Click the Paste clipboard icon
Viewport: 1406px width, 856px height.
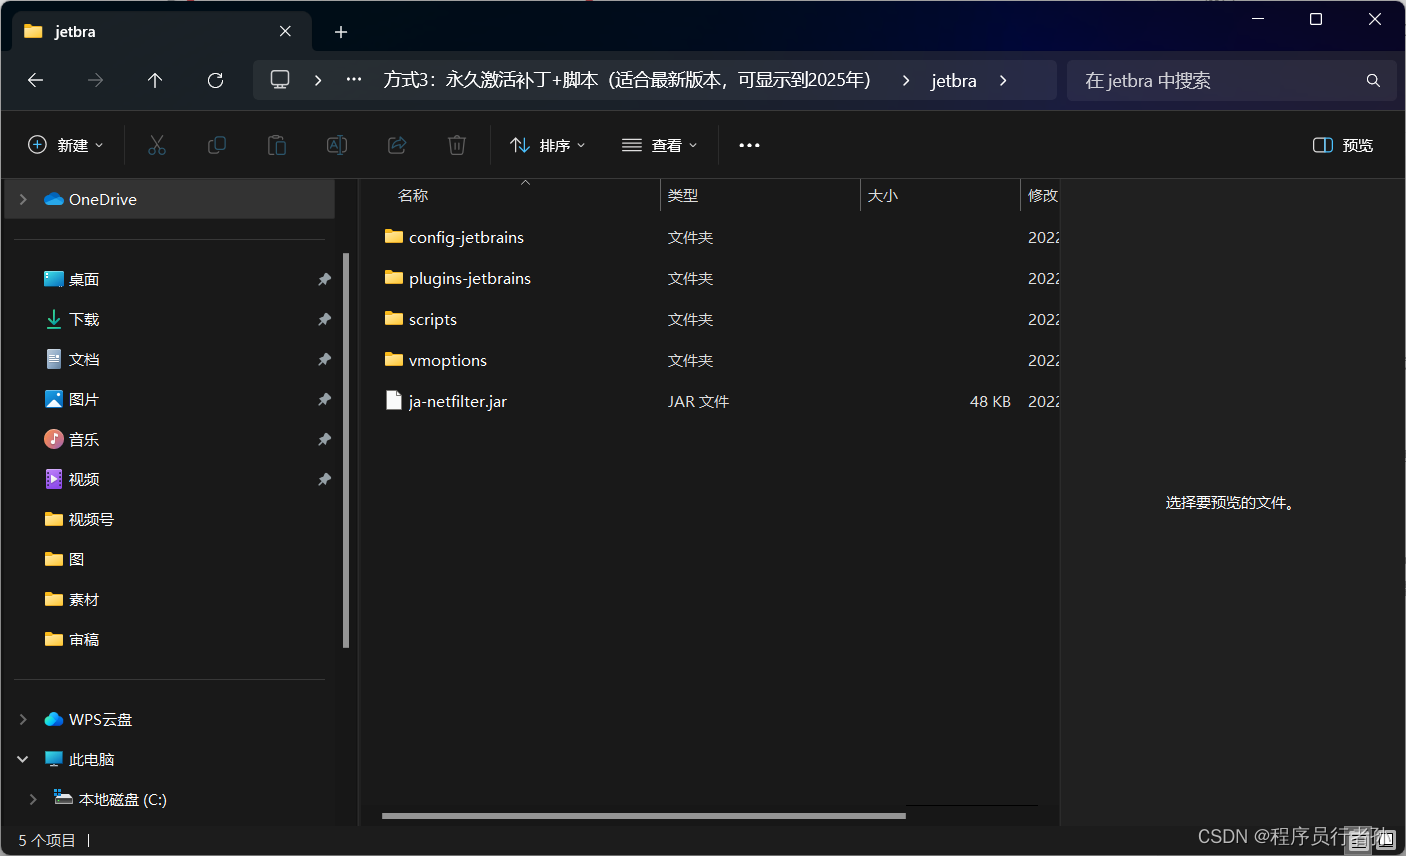pos(277,145)
